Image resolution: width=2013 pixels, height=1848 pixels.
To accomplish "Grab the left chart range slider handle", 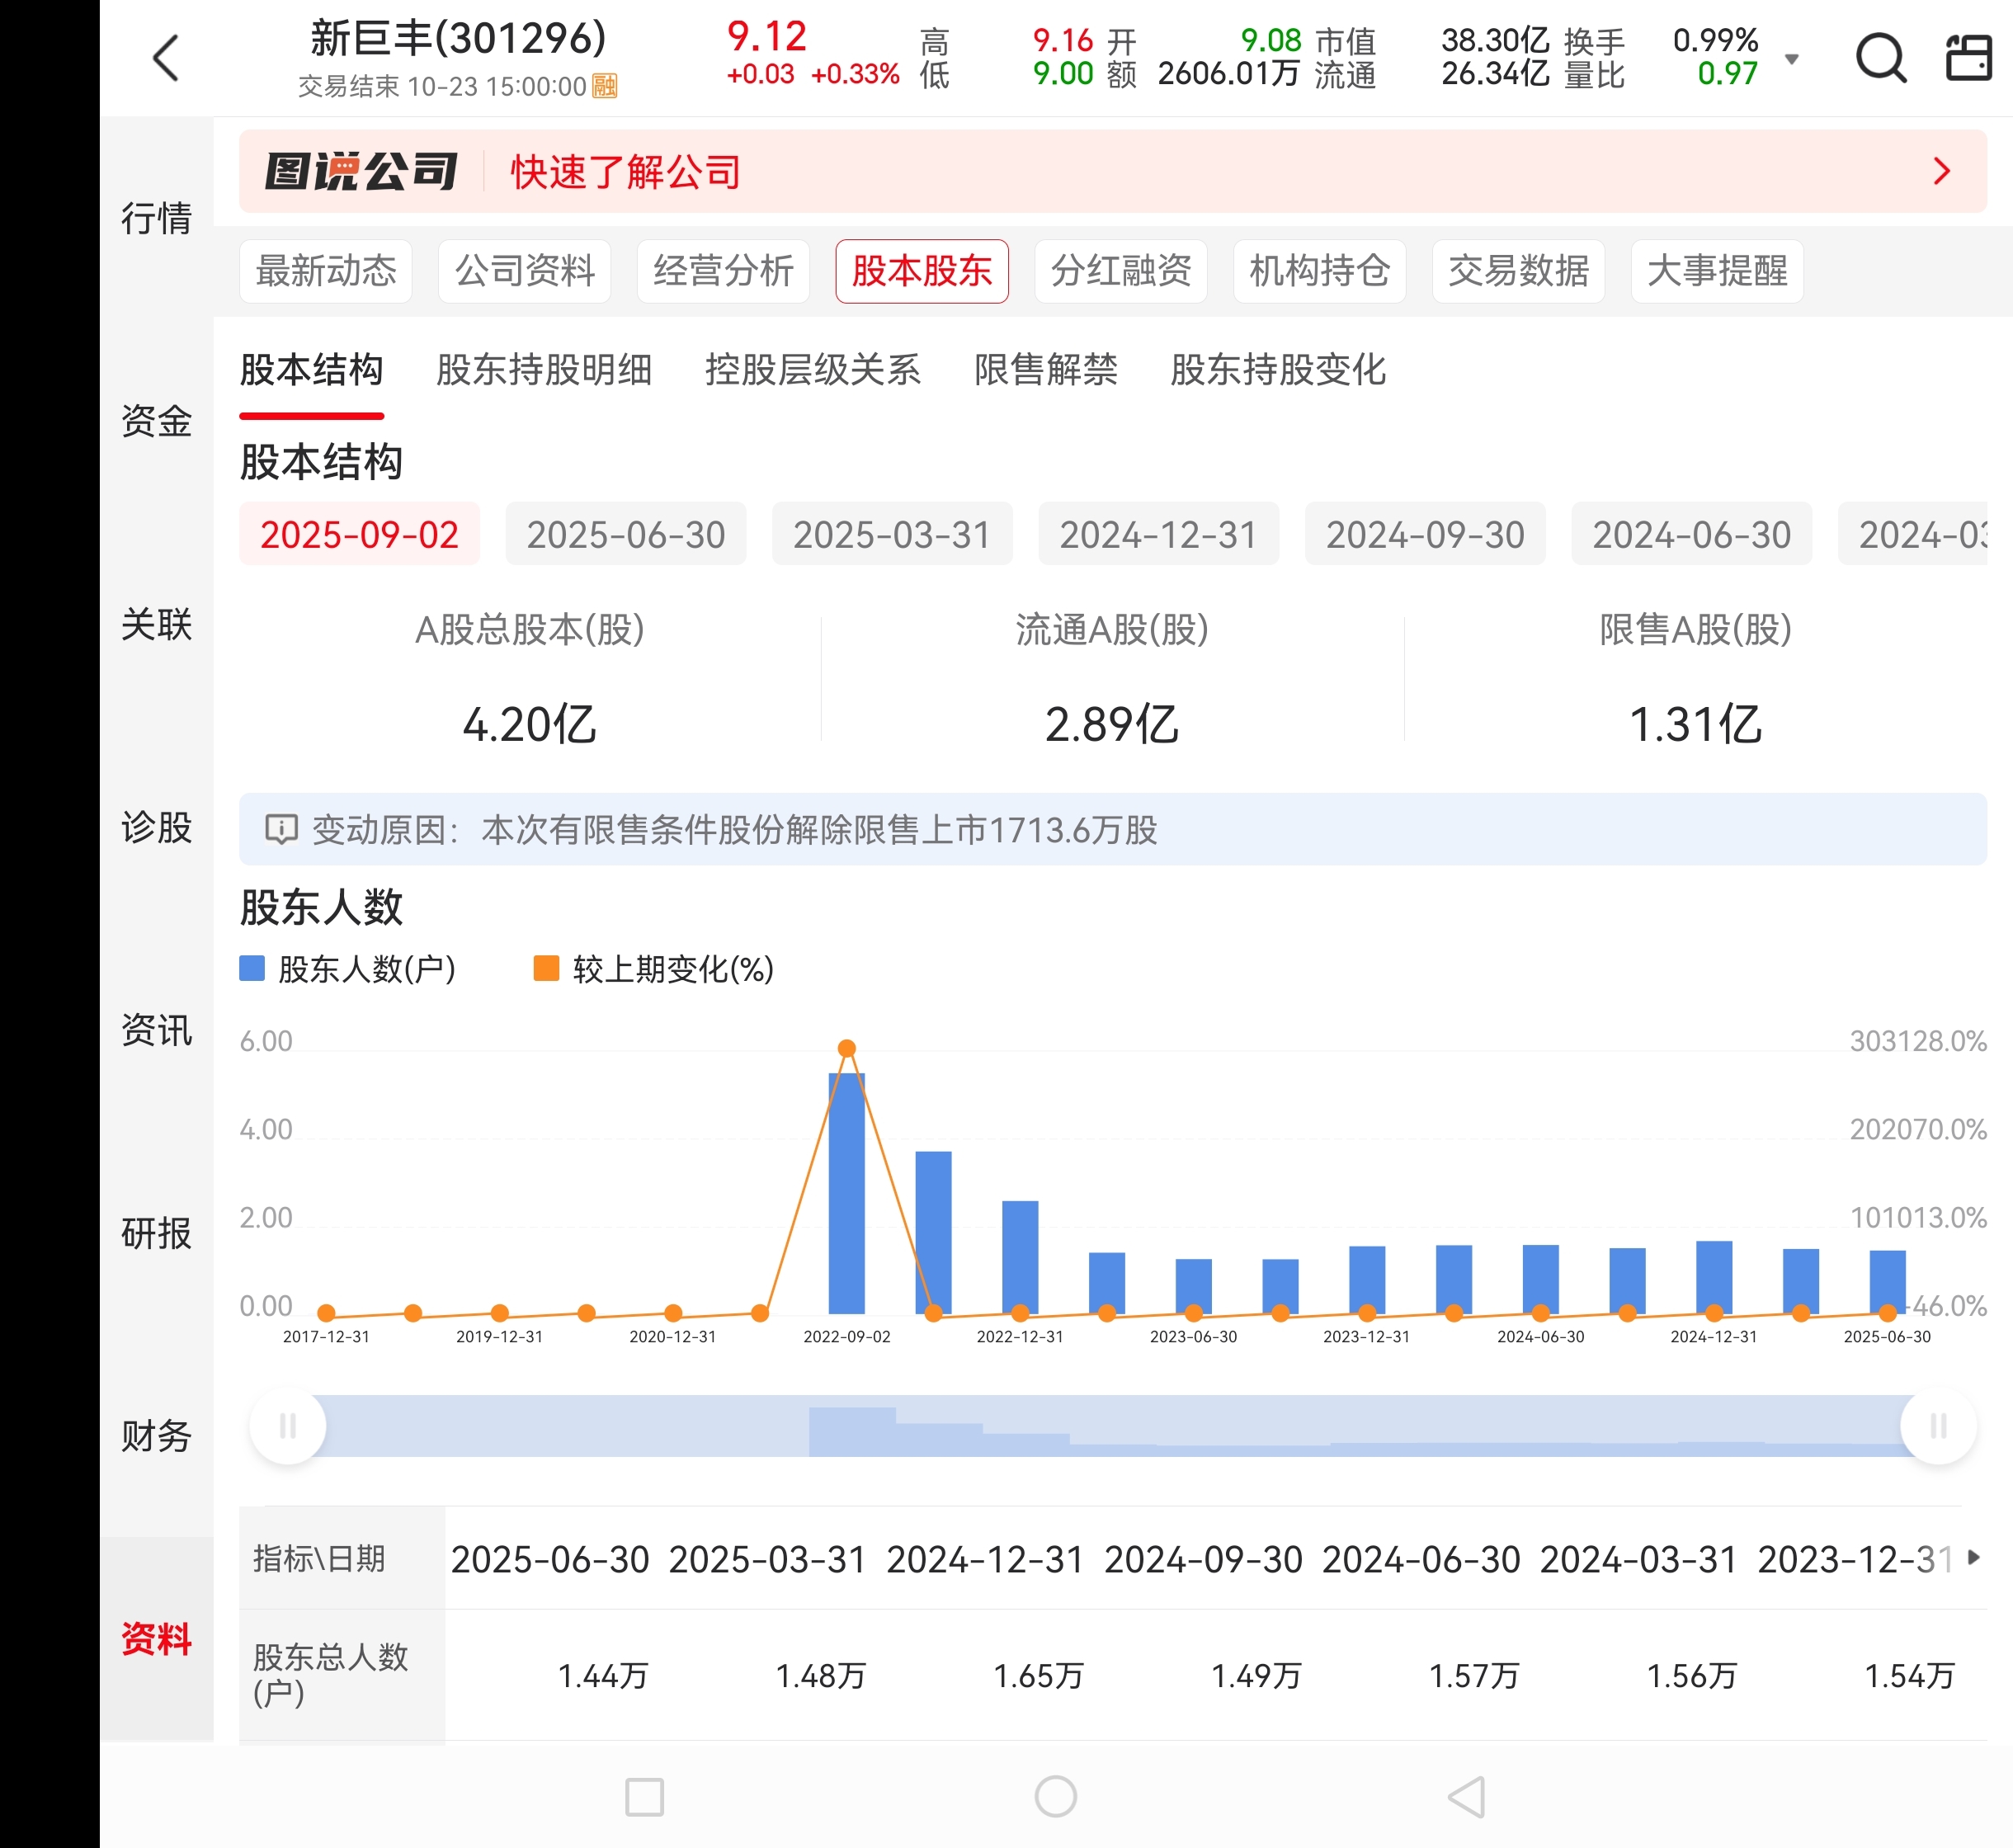I will tap(288, 1426).
